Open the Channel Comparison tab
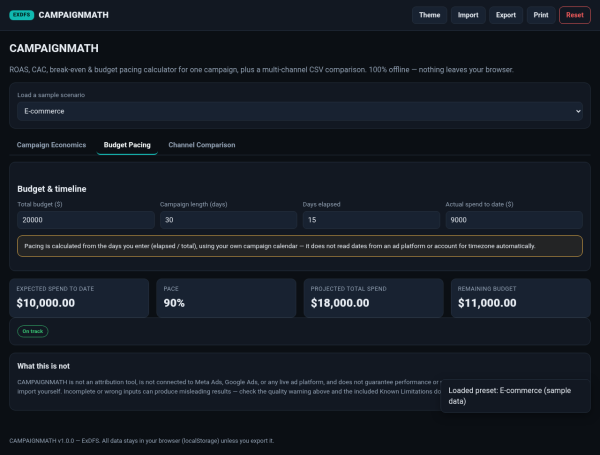Image resolution: width=600 pixels, height=455 pixels. 202,145
